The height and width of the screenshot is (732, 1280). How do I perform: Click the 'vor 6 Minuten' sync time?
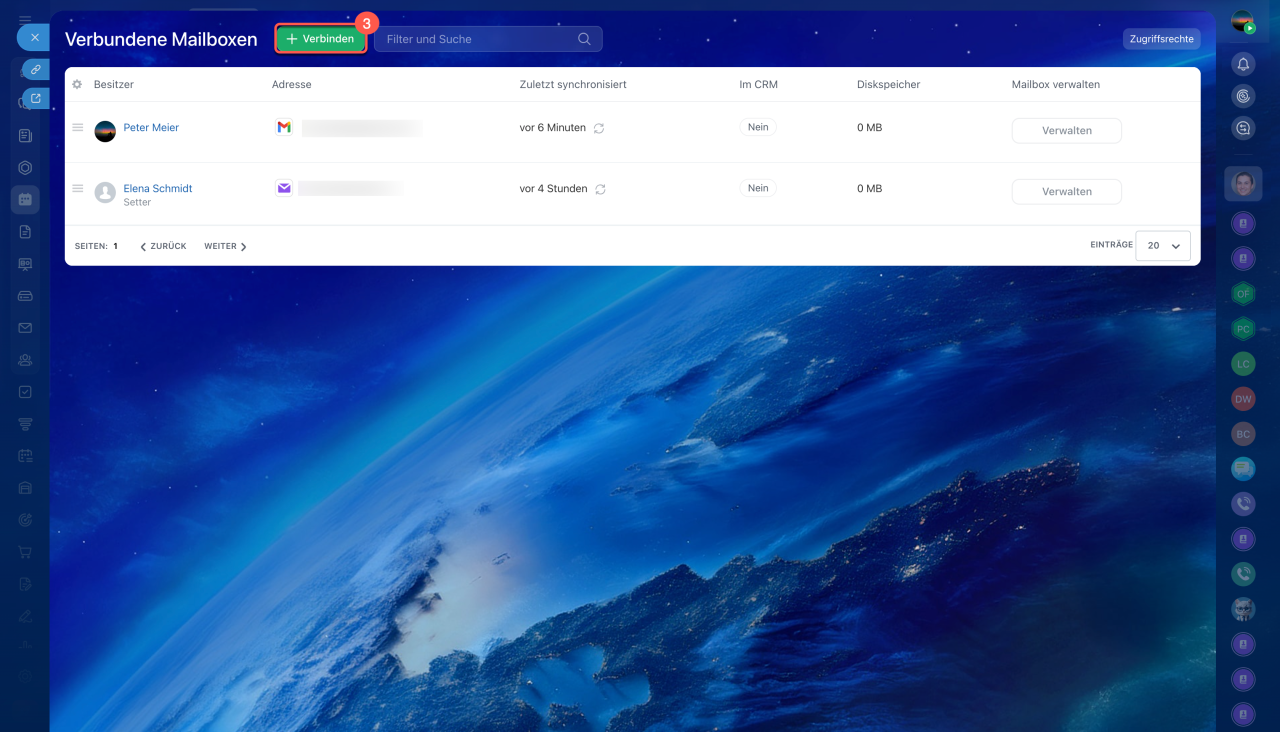tap(553, 128)
